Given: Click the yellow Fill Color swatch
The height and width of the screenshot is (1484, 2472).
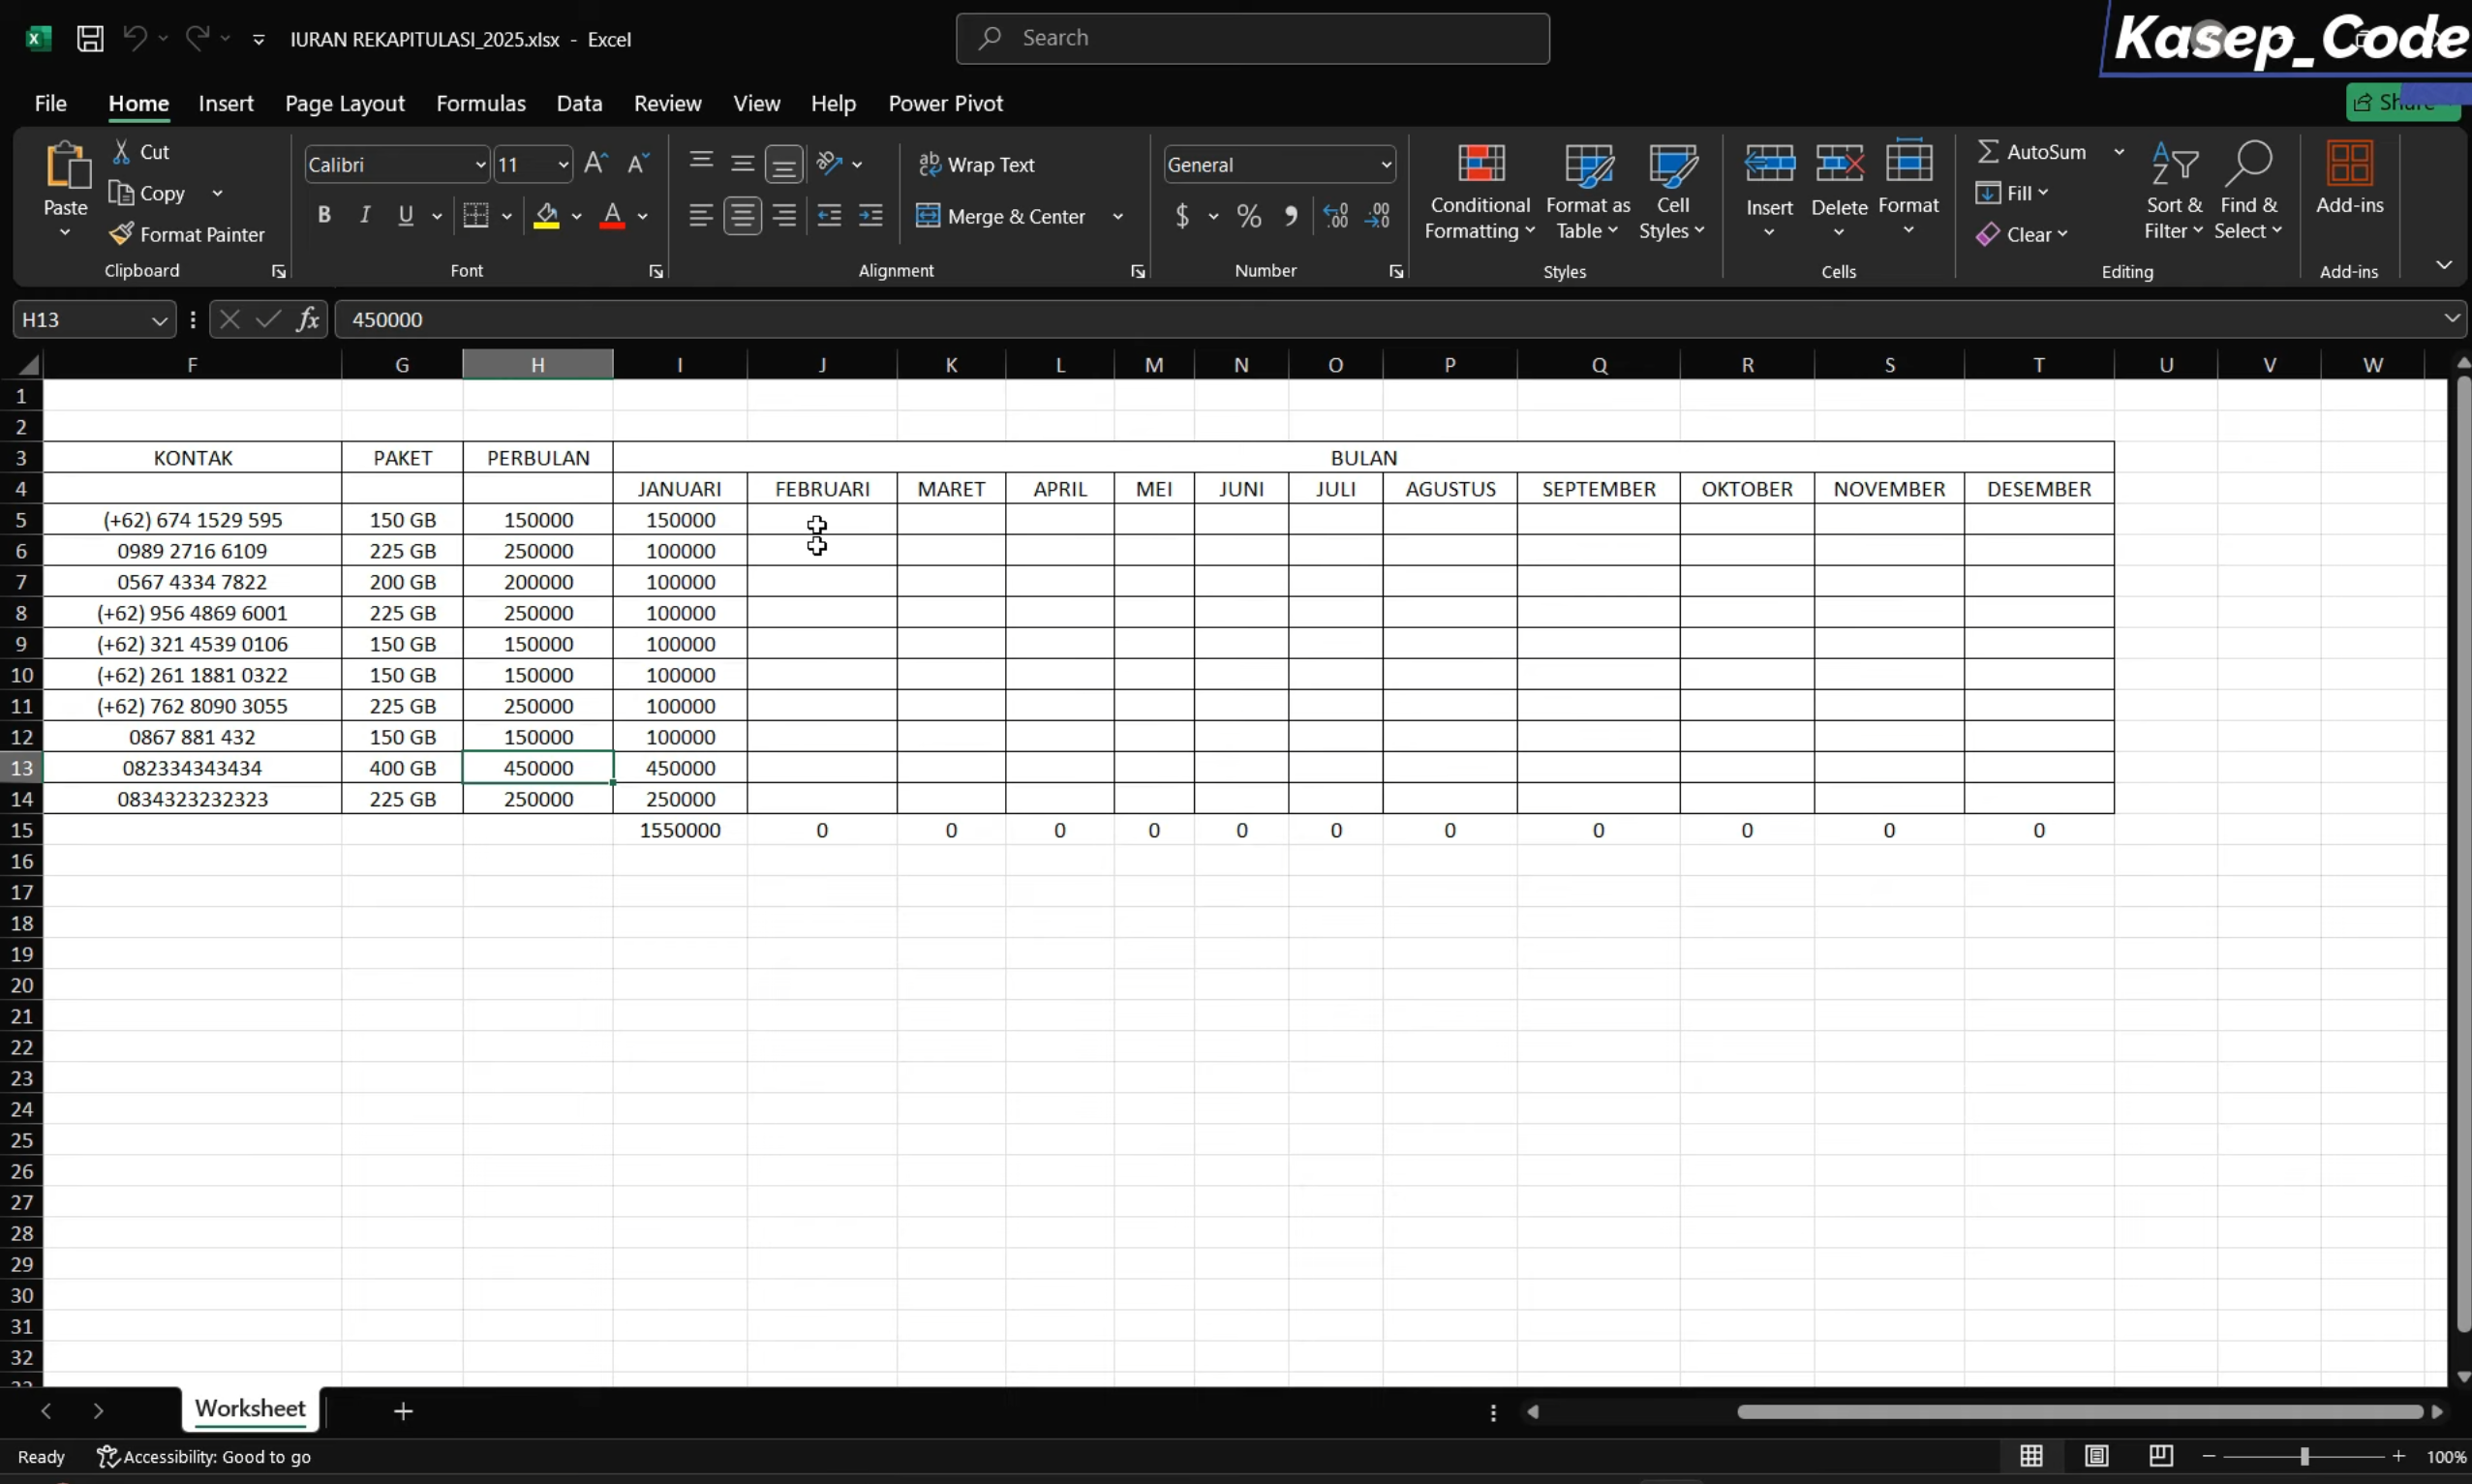Looking at the screenshot, I should click(x=546, y=216).
